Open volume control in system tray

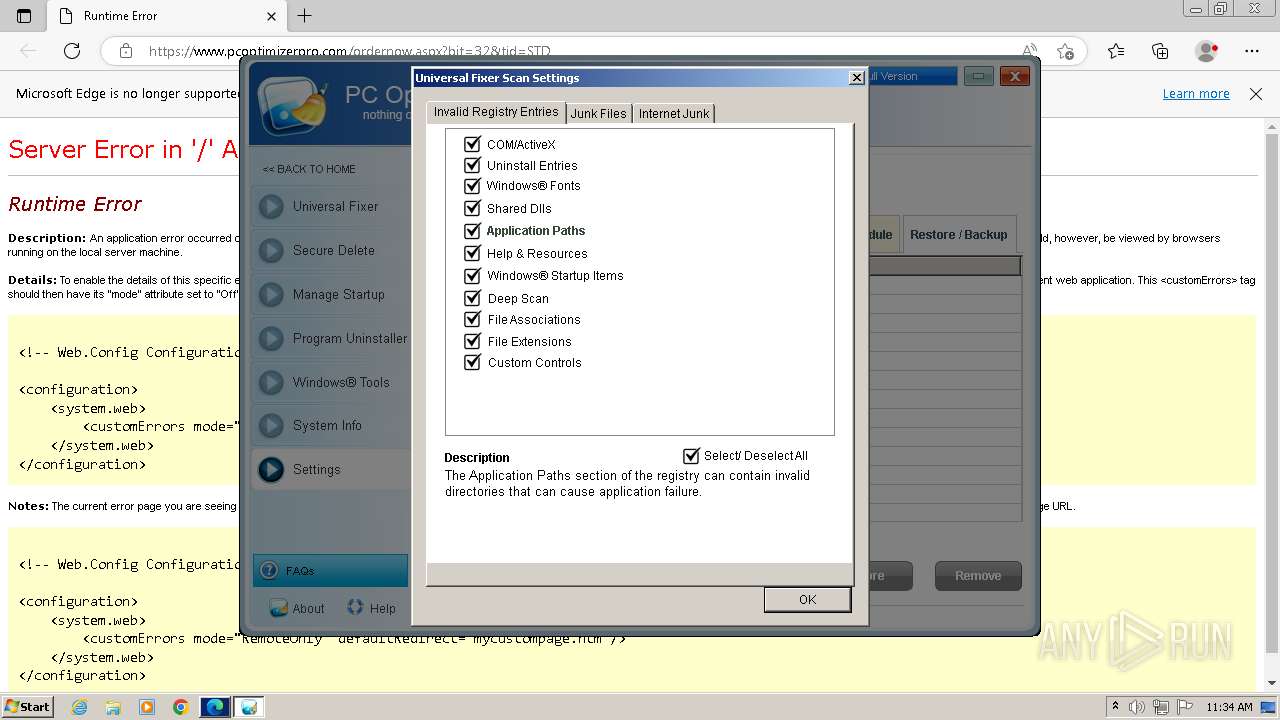tap(1137, 707)
